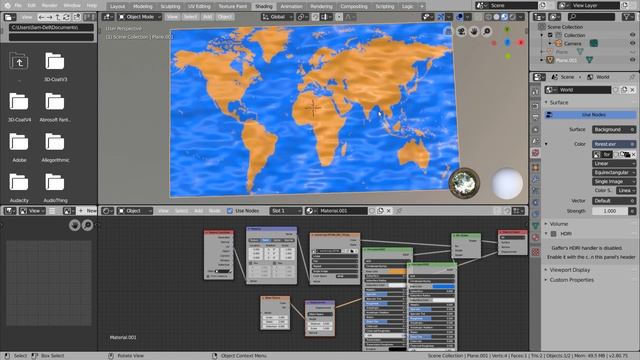The image size is (640, 360).
Task: Click pan hand icon in image editor
Action: 74,225
